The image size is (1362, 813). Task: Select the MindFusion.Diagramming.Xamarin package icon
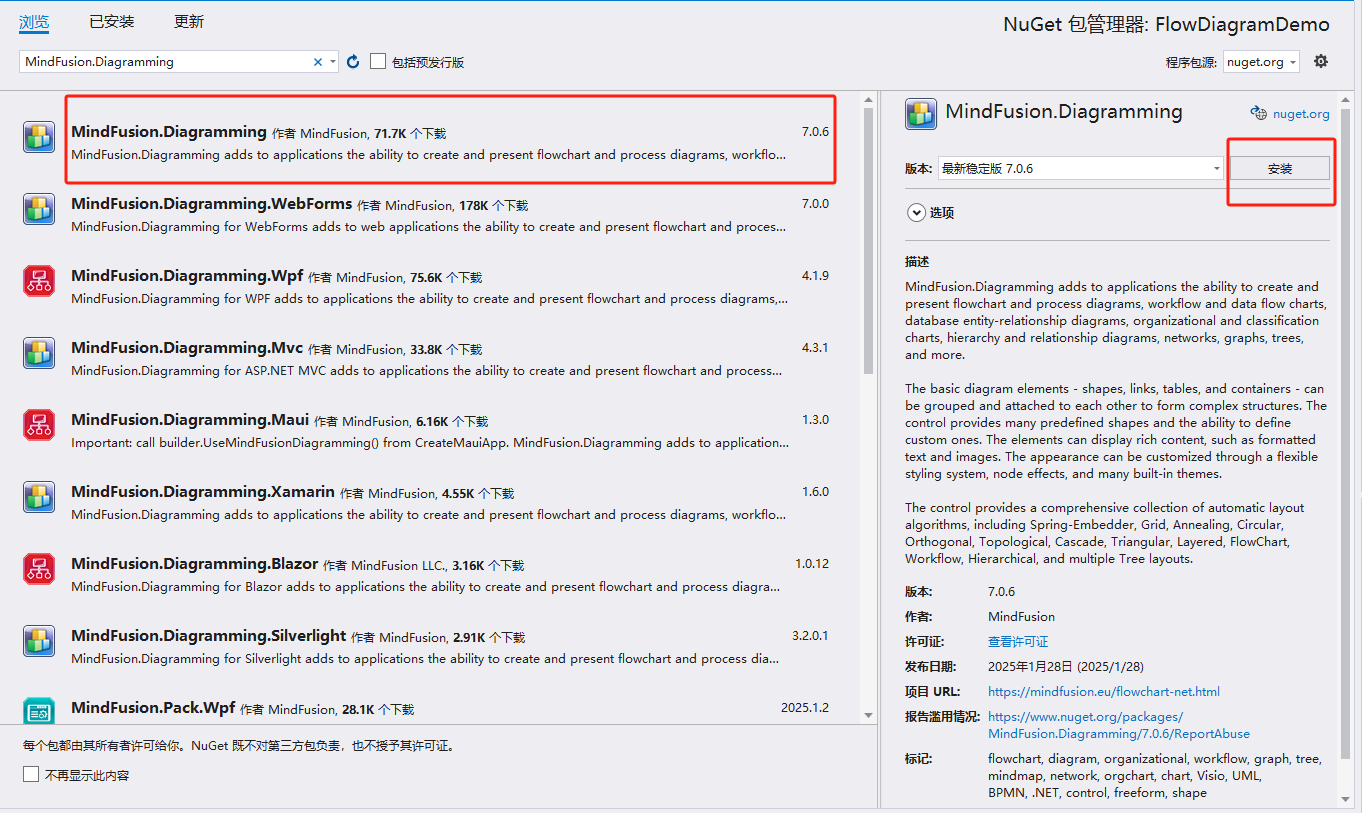click(x=39, y=497)
